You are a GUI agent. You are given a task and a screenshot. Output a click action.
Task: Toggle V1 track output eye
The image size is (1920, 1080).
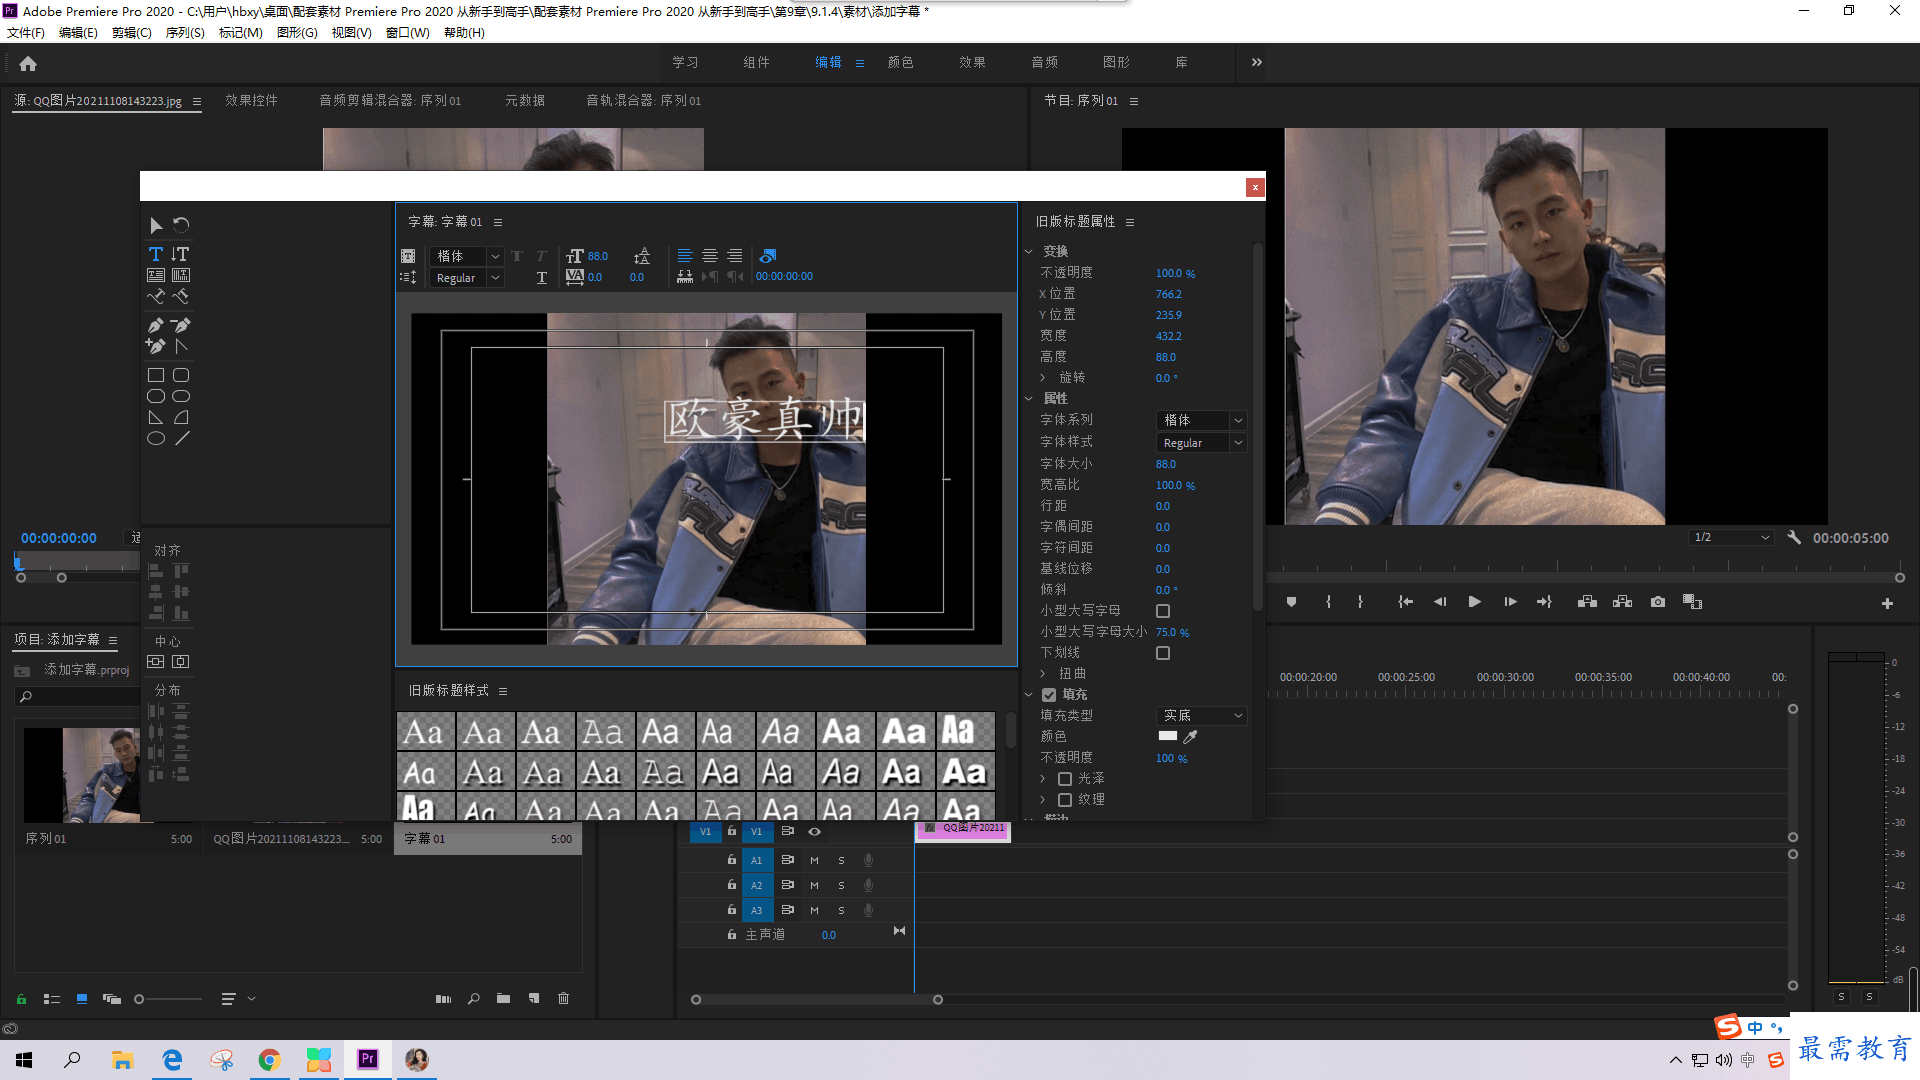pyautogui.click(x=814, y=832)
